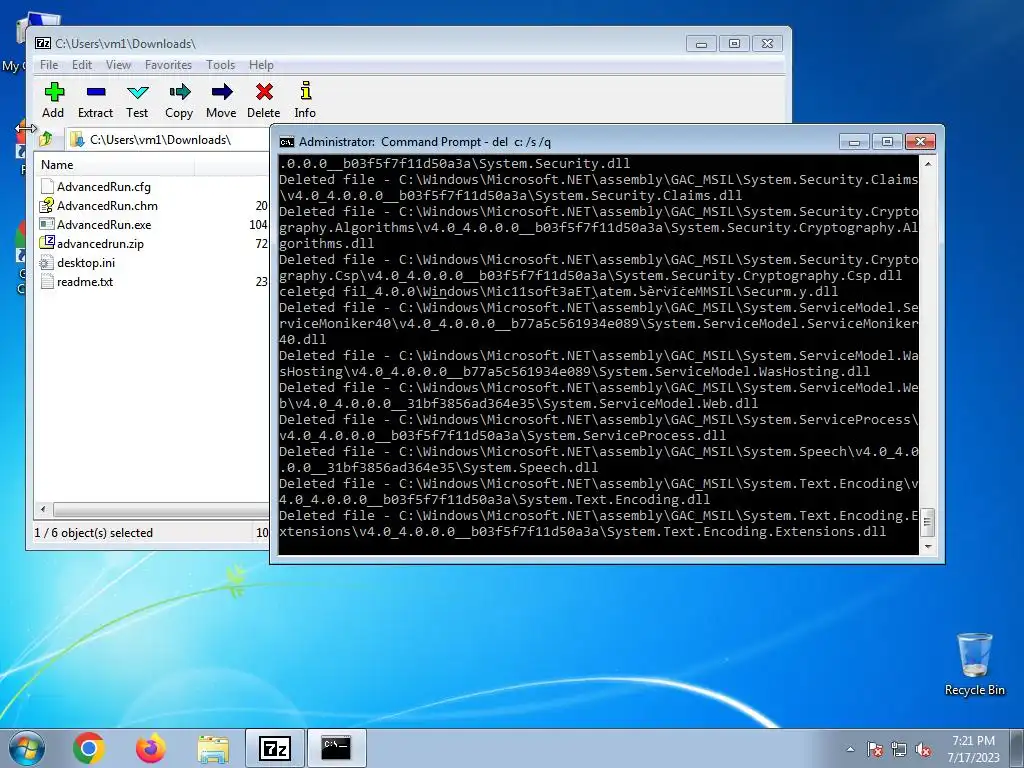Click the AdvancedRun.chm help file icon
Screen dimensions: 1024x768
tap(46, 205)
